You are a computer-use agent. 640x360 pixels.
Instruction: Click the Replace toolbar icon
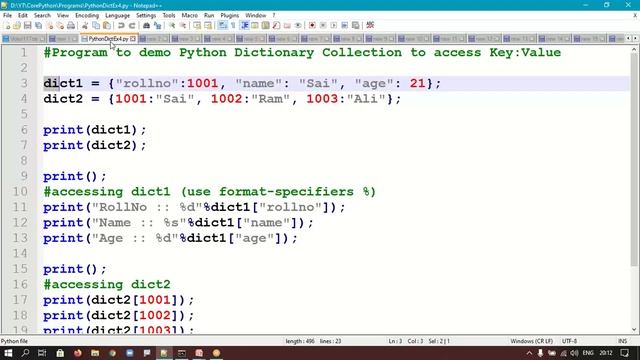pyautogui.click(x=157, y=25)
